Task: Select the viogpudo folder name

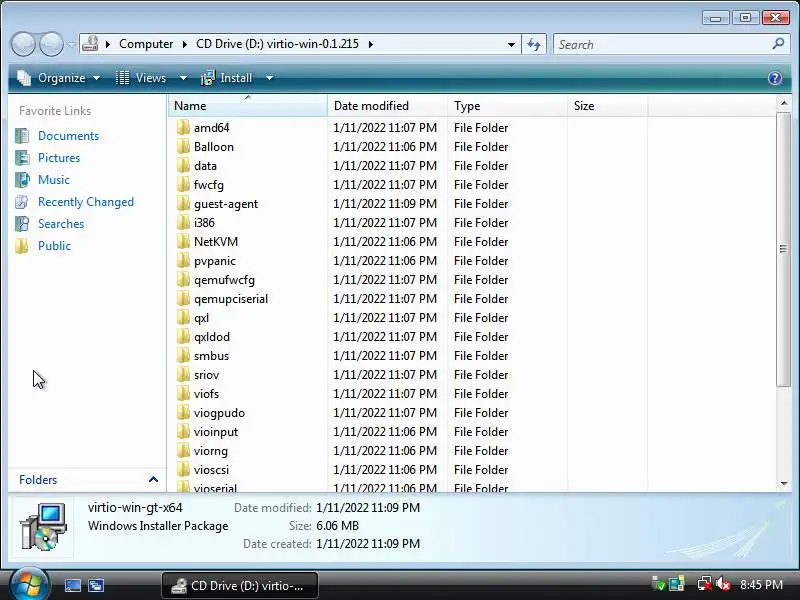Action: point(219,413)
